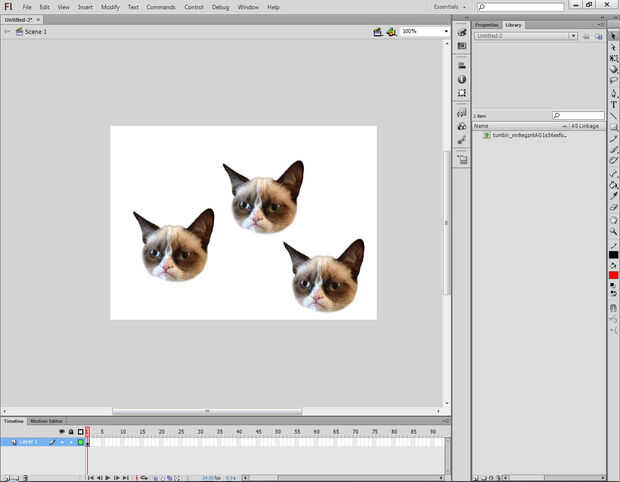Open the File menu
This screenshot has height=482, width=620.
(26, 7)
